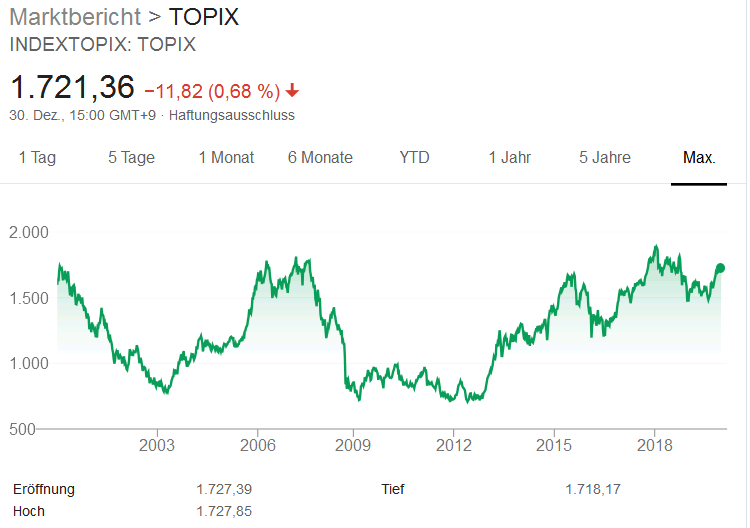Switch chart to 6 Monate
Image resolution: width=750 pixels, height=528 pixels.
[320, 157]
